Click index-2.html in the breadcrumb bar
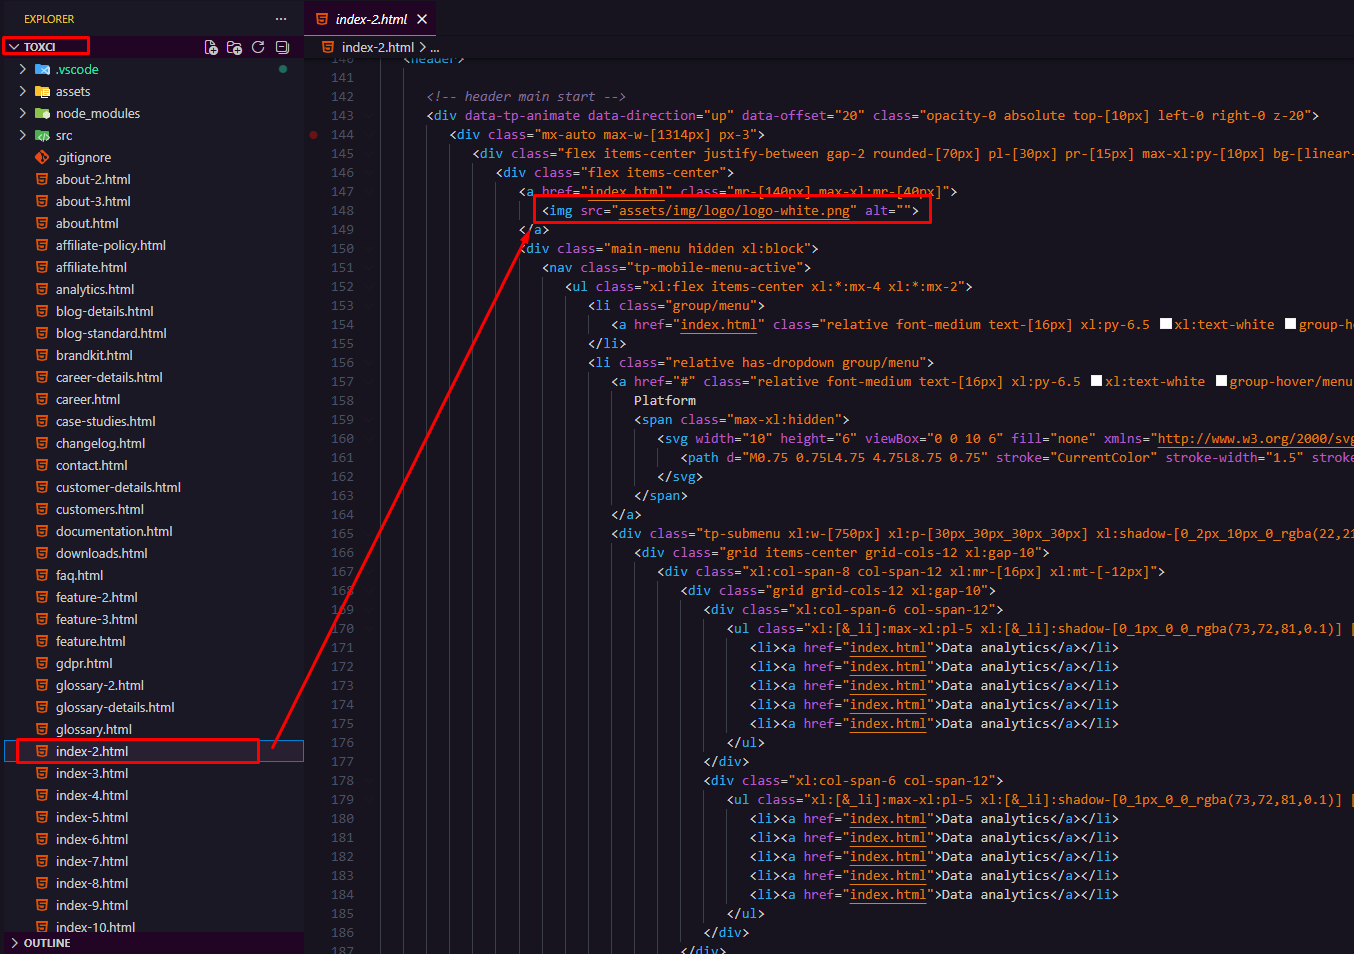This screenshot has height=954, width=1354. coord(377,47)
